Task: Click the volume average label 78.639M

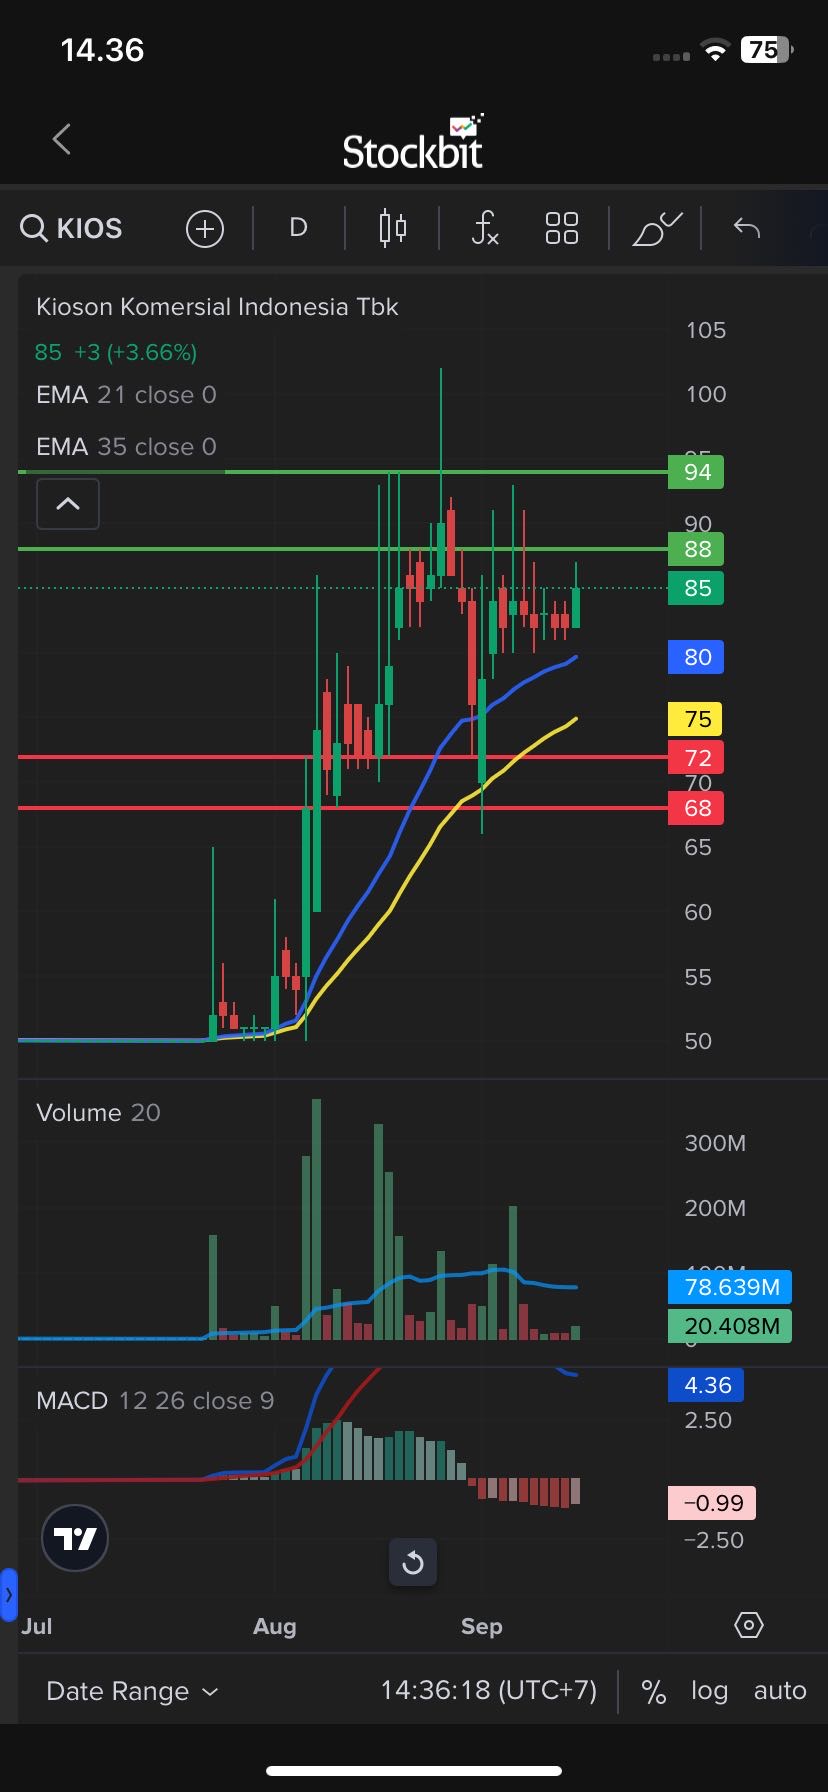Action: coord(730,1287)
